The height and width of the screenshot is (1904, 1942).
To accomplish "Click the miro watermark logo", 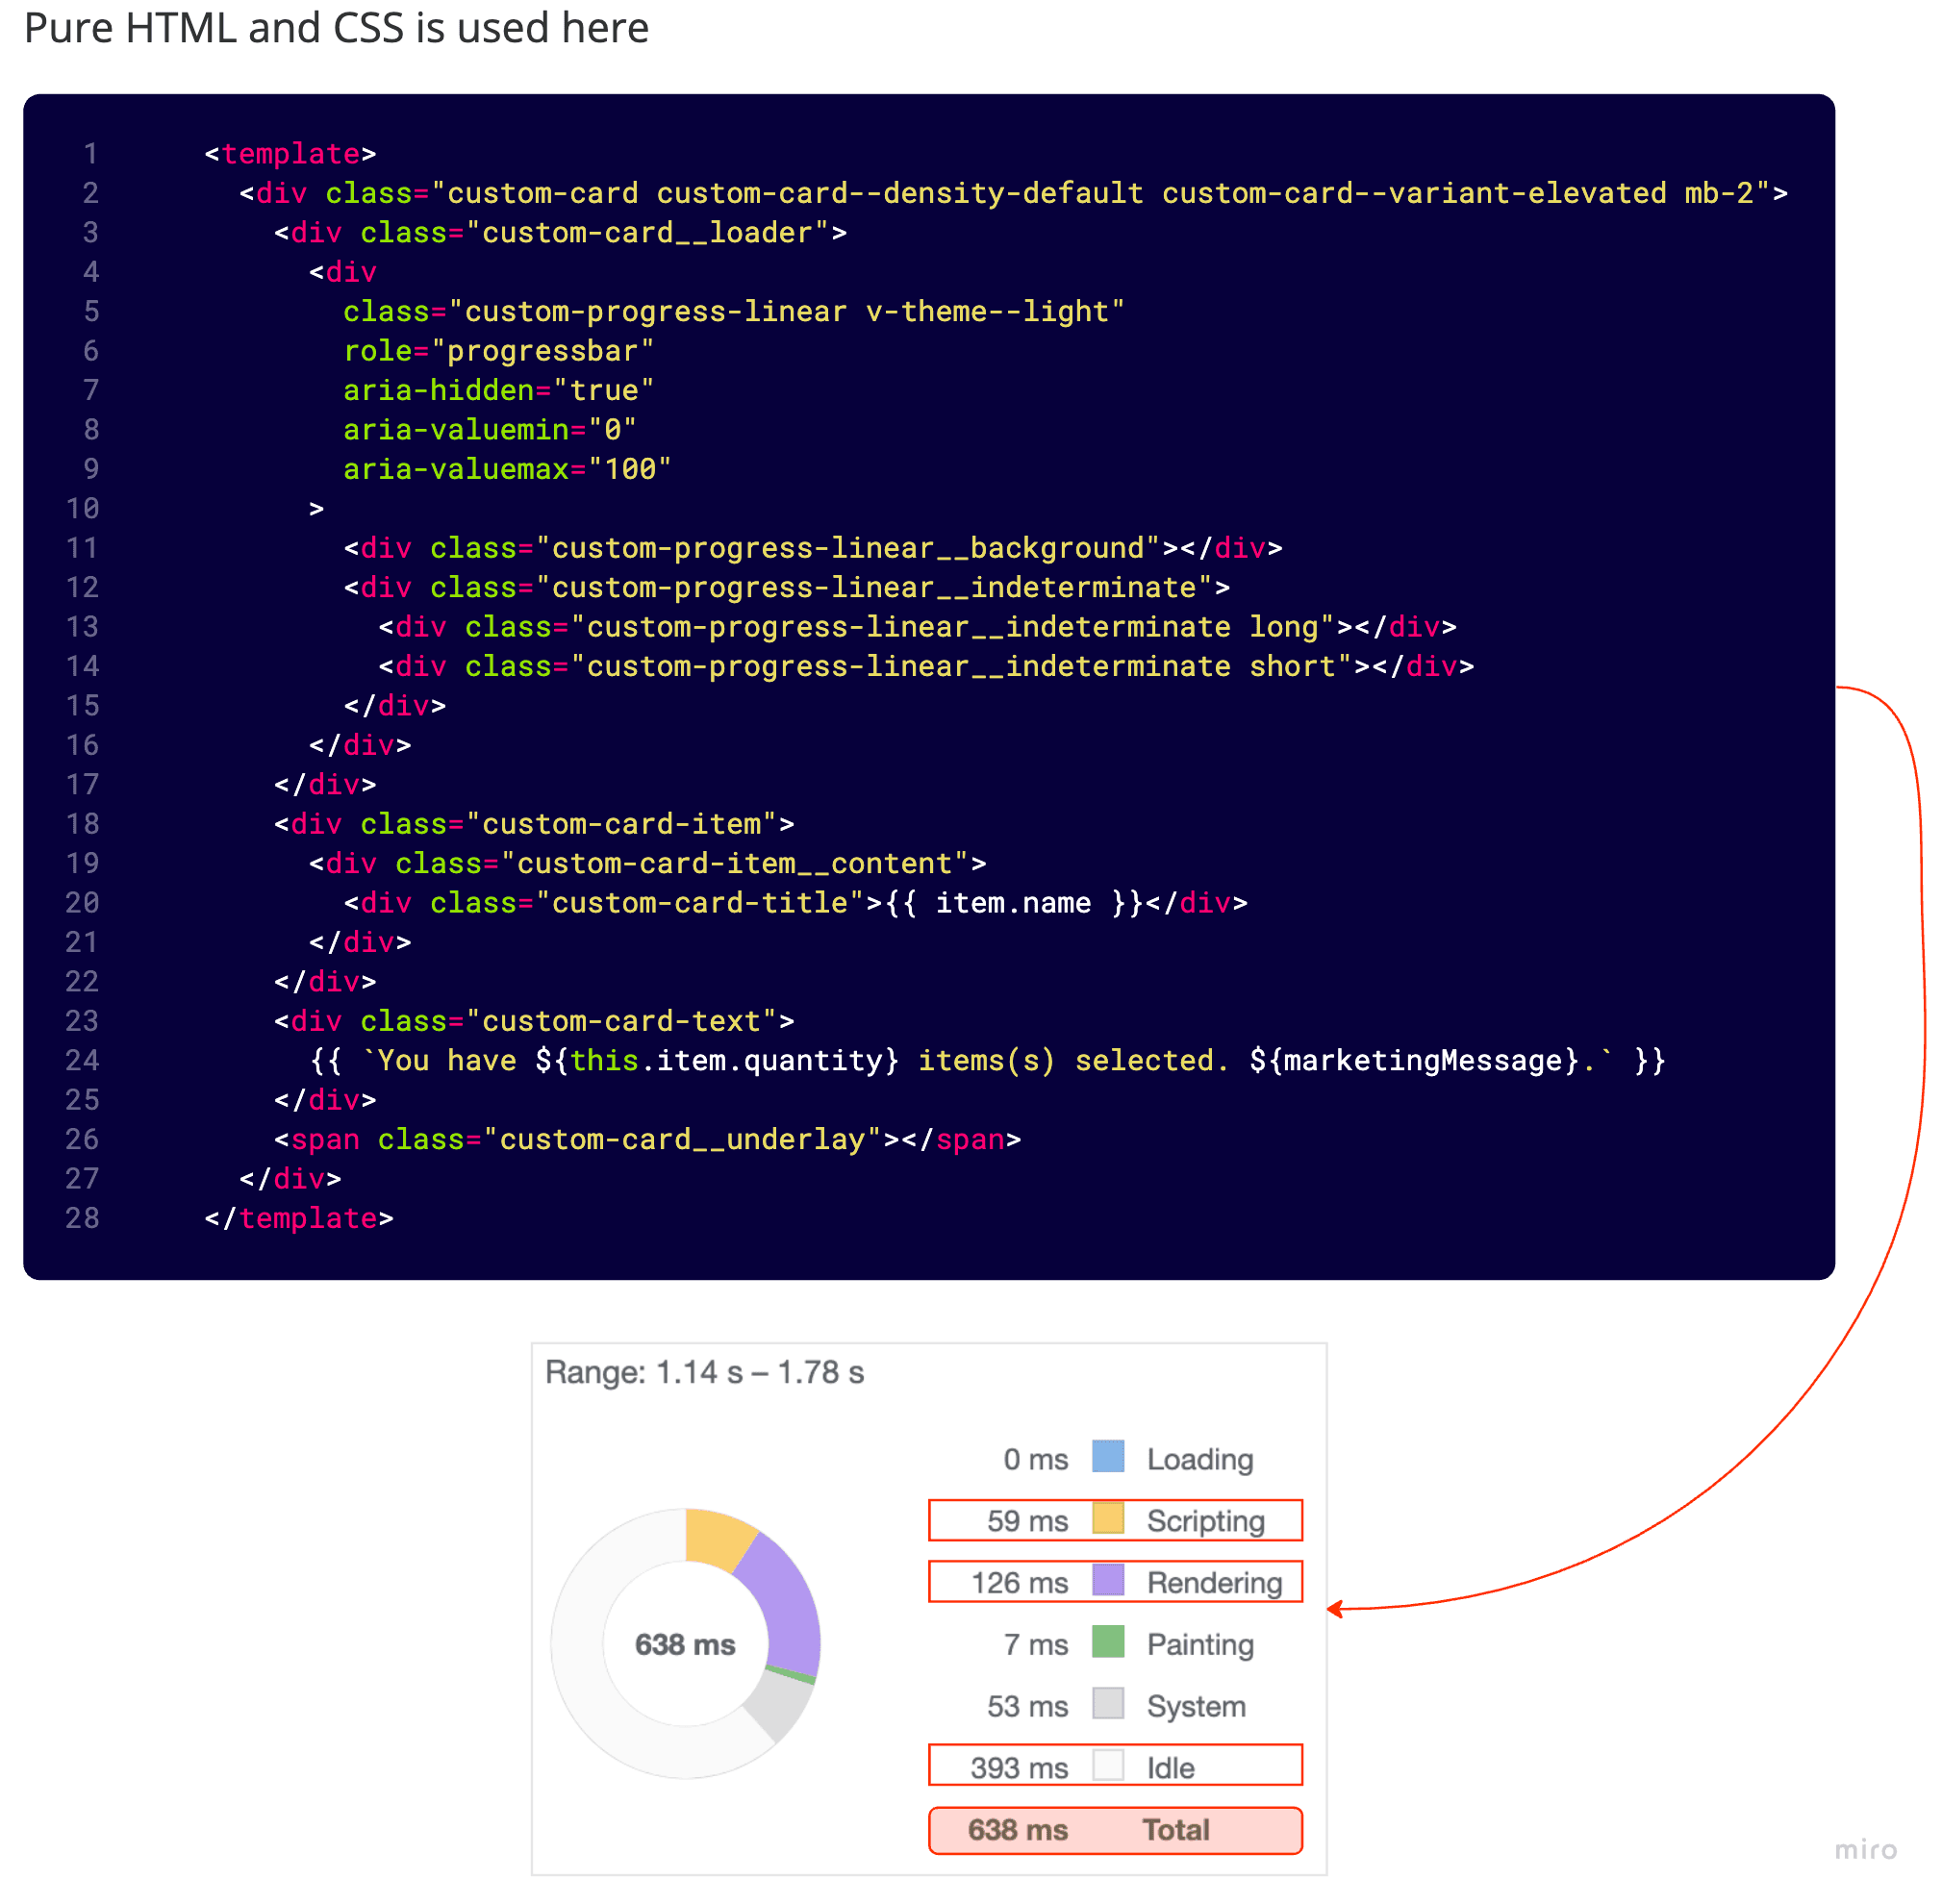I will pos(1865,1850).
